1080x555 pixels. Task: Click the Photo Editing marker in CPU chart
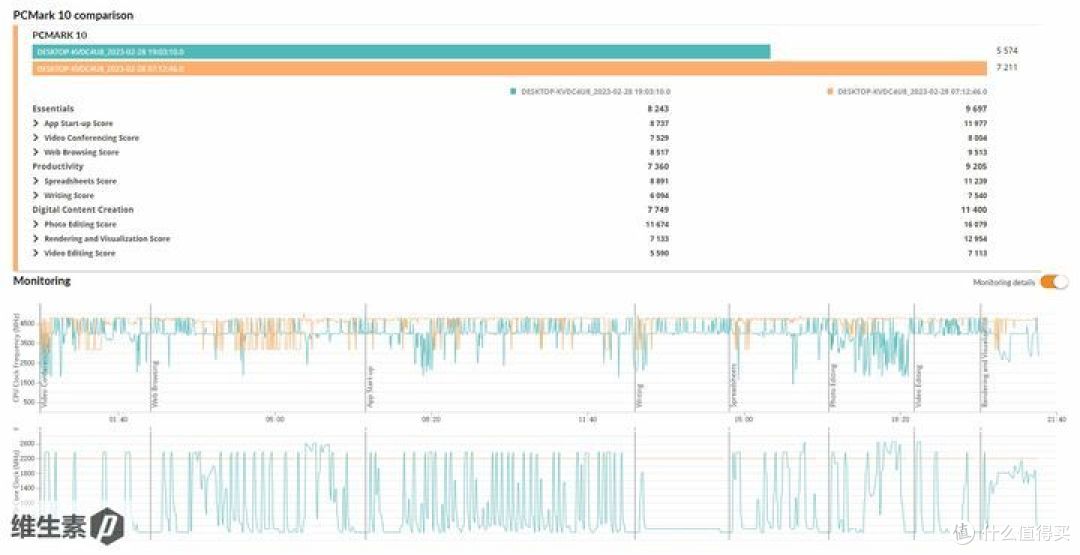tap(833, 386)
